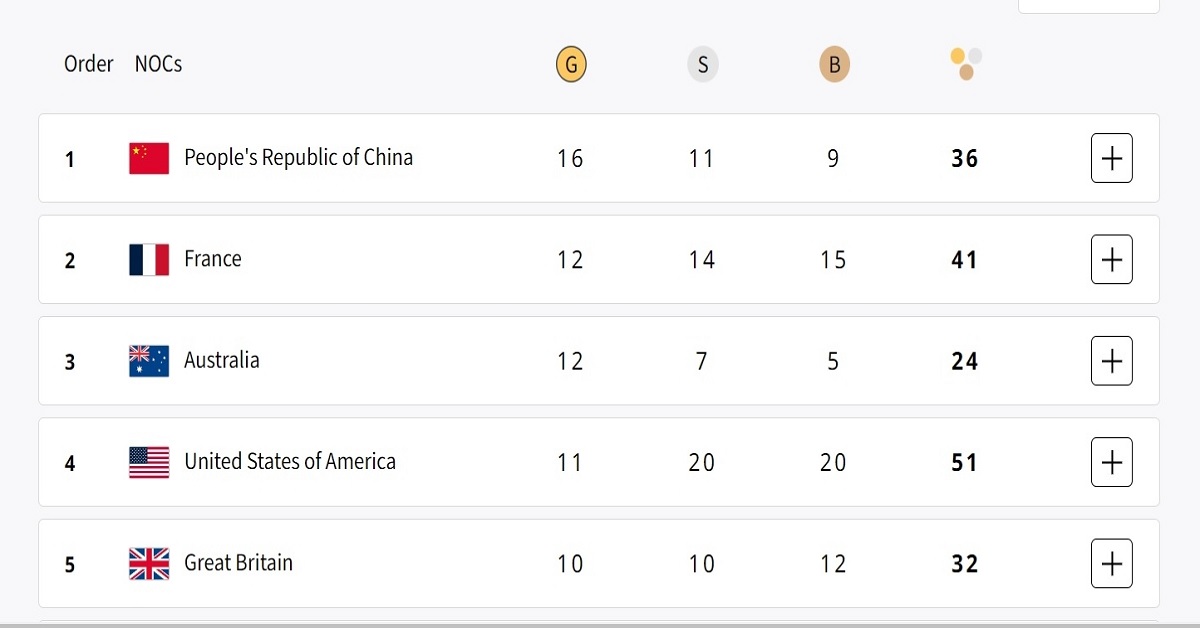Screen dimensions: 1200x628
Task: Click the People's Republic of China flag
Action: coord(149,158)
